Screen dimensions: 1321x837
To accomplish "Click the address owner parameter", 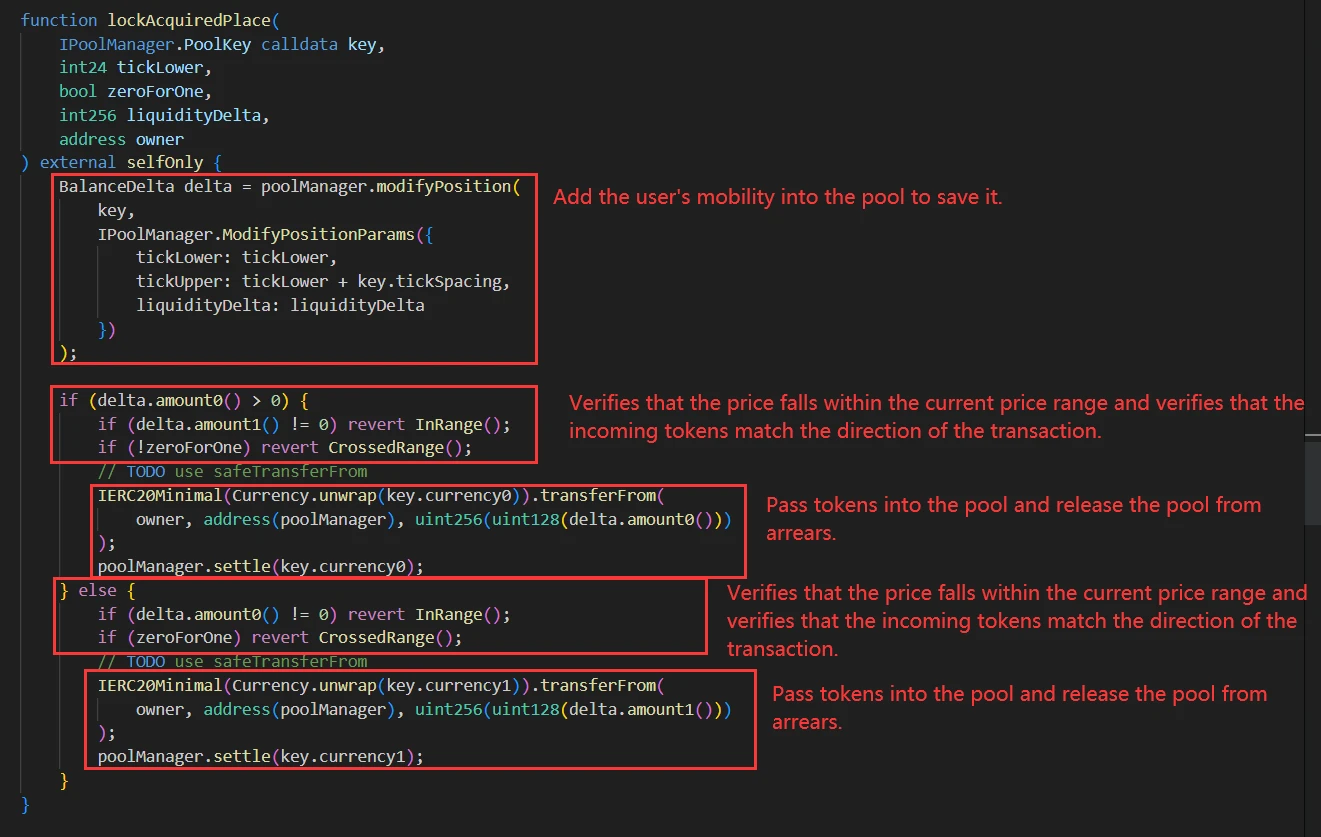I will coord(121,139).
